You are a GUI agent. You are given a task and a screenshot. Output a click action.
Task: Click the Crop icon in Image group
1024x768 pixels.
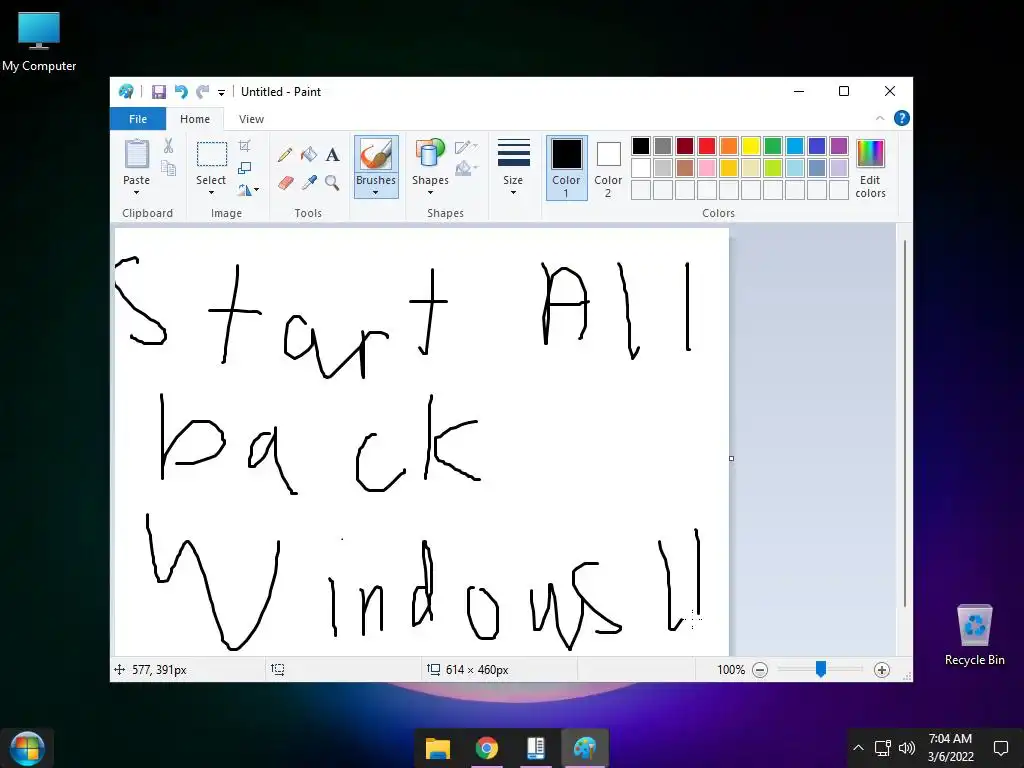pyautogui.click(x=244, y=146)
